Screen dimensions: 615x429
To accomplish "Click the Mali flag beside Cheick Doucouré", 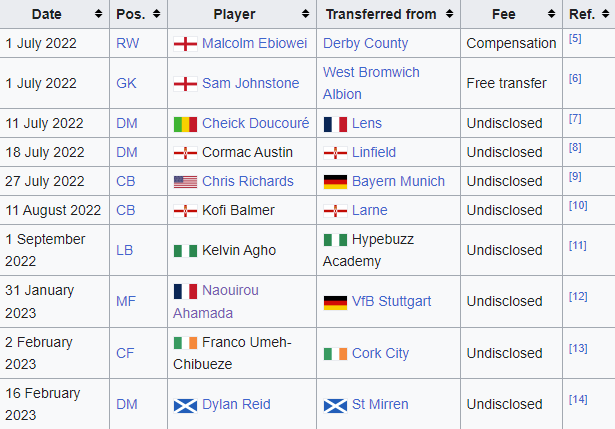I will 186,124.
